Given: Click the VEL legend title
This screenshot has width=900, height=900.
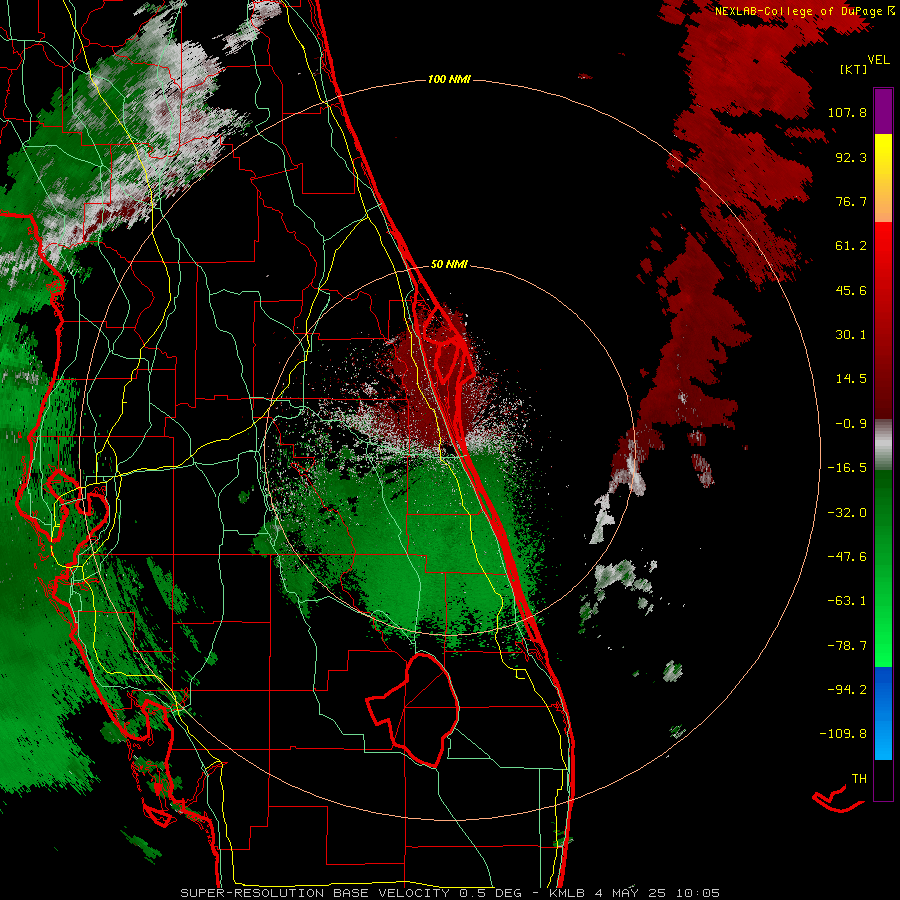Looking at the screenshot, I should pos(878,60).
